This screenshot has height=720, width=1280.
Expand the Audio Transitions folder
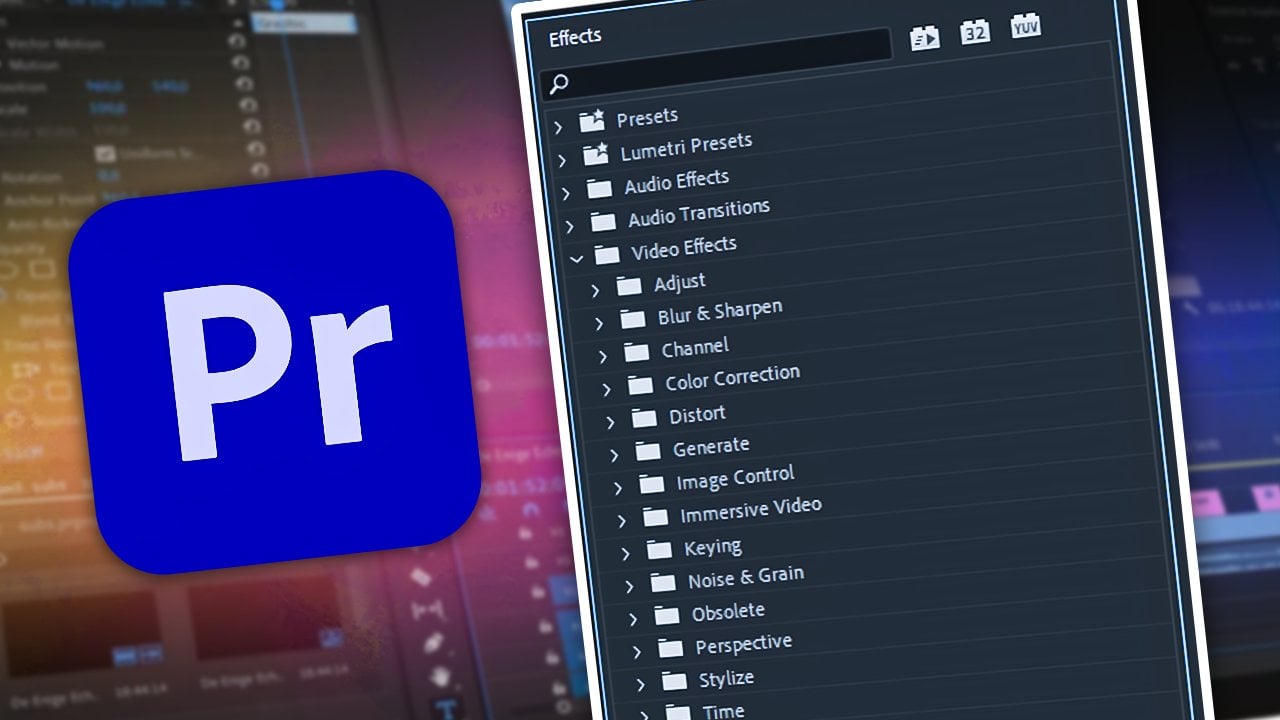pos(569,226)
